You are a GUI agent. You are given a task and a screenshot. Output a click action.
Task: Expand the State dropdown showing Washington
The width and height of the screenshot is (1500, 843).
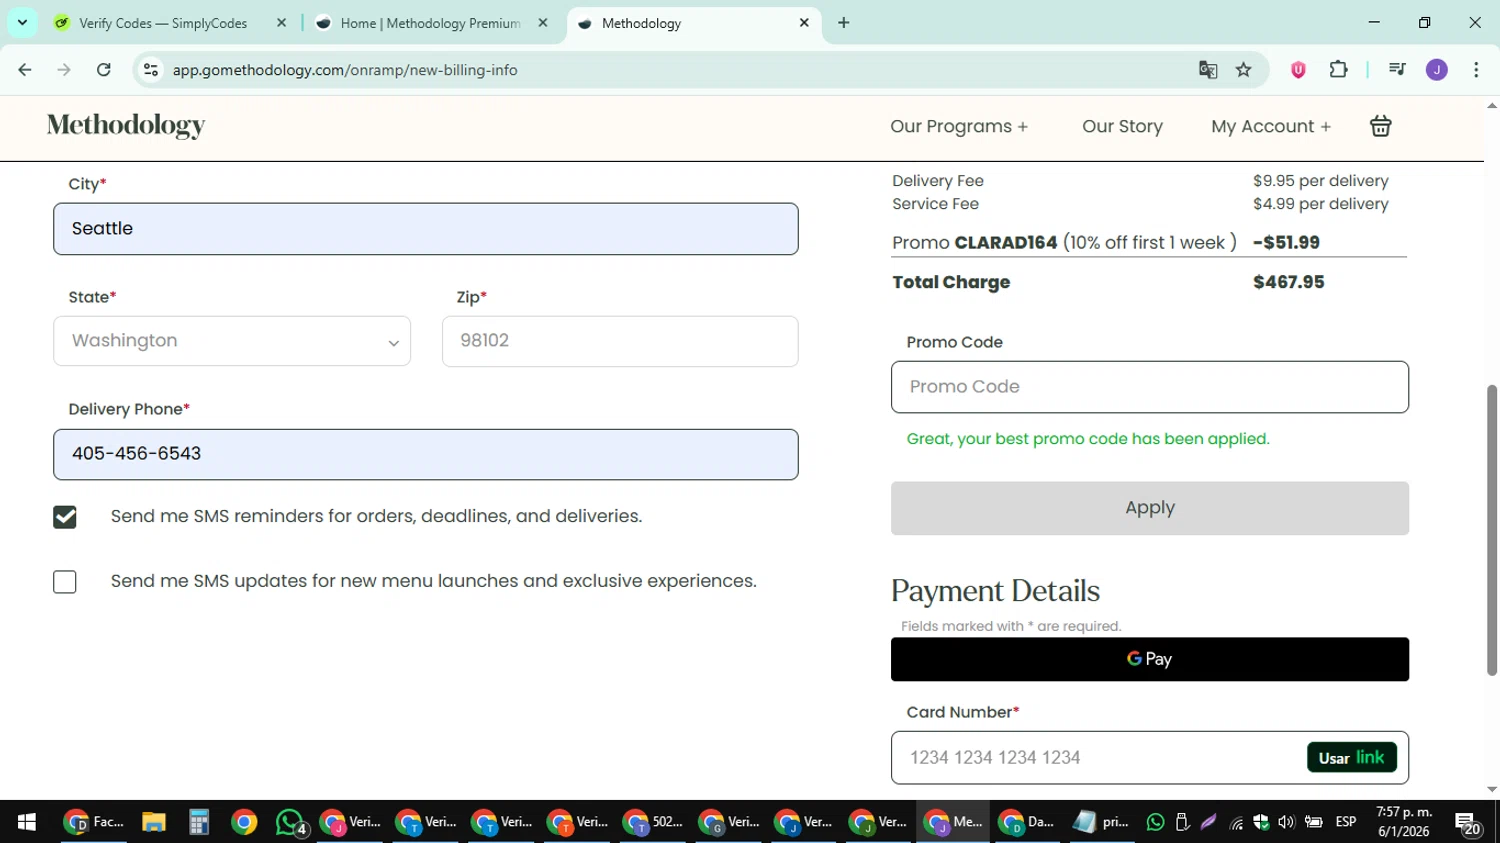click(232, 341)
